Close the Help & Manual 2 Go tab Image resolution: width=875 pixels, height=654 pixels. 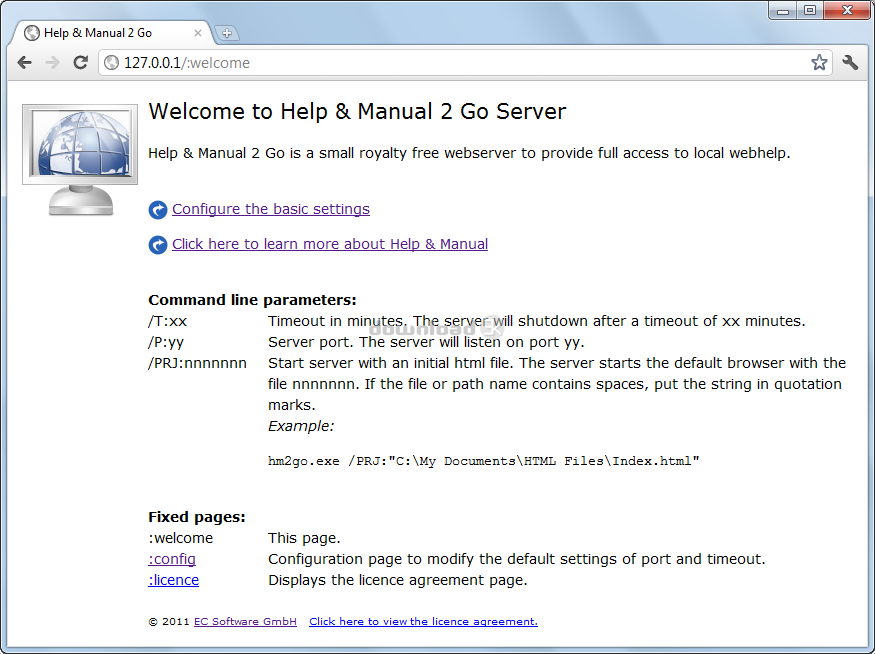click(198, 33)
